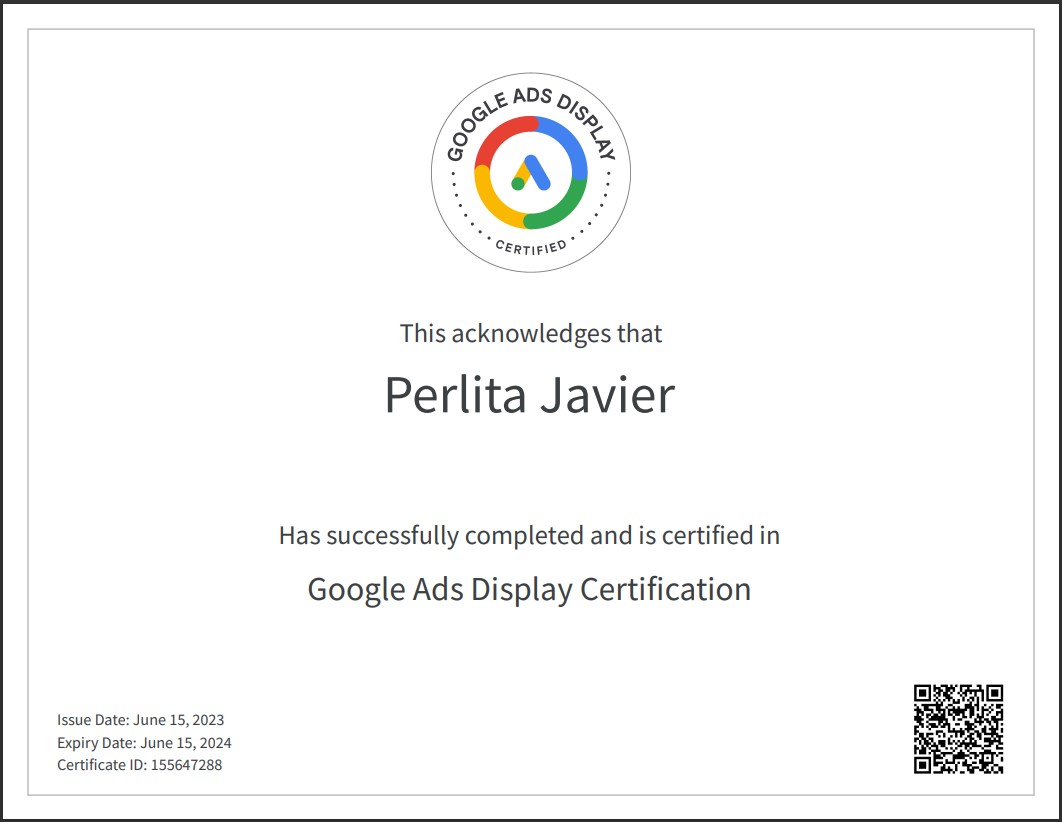
Task: Click the phrase This acknowledges that
Action: coord(530,333)
